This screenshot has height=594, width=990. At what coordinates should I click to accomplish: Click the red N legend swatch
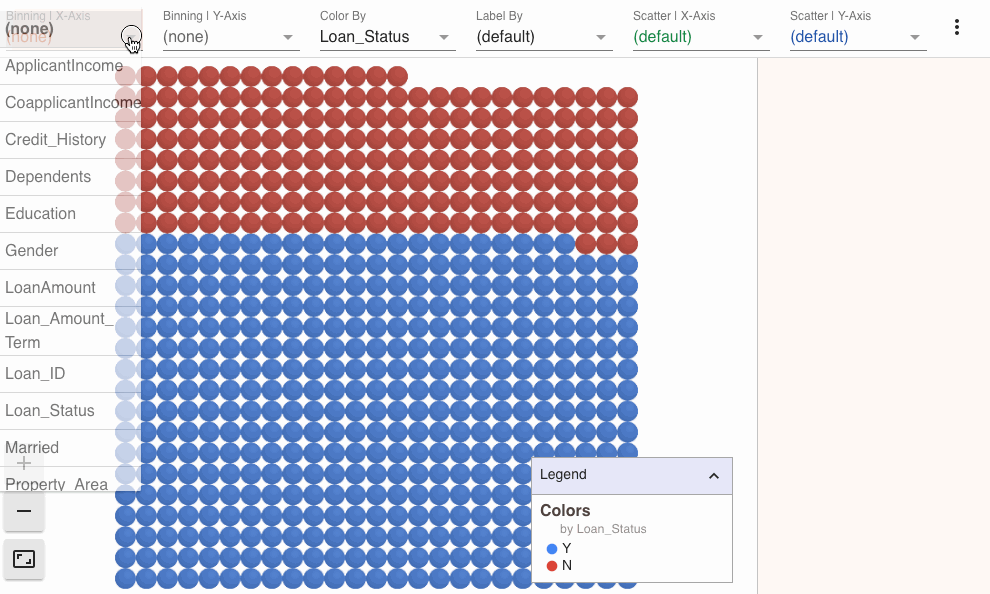[552, 566]
